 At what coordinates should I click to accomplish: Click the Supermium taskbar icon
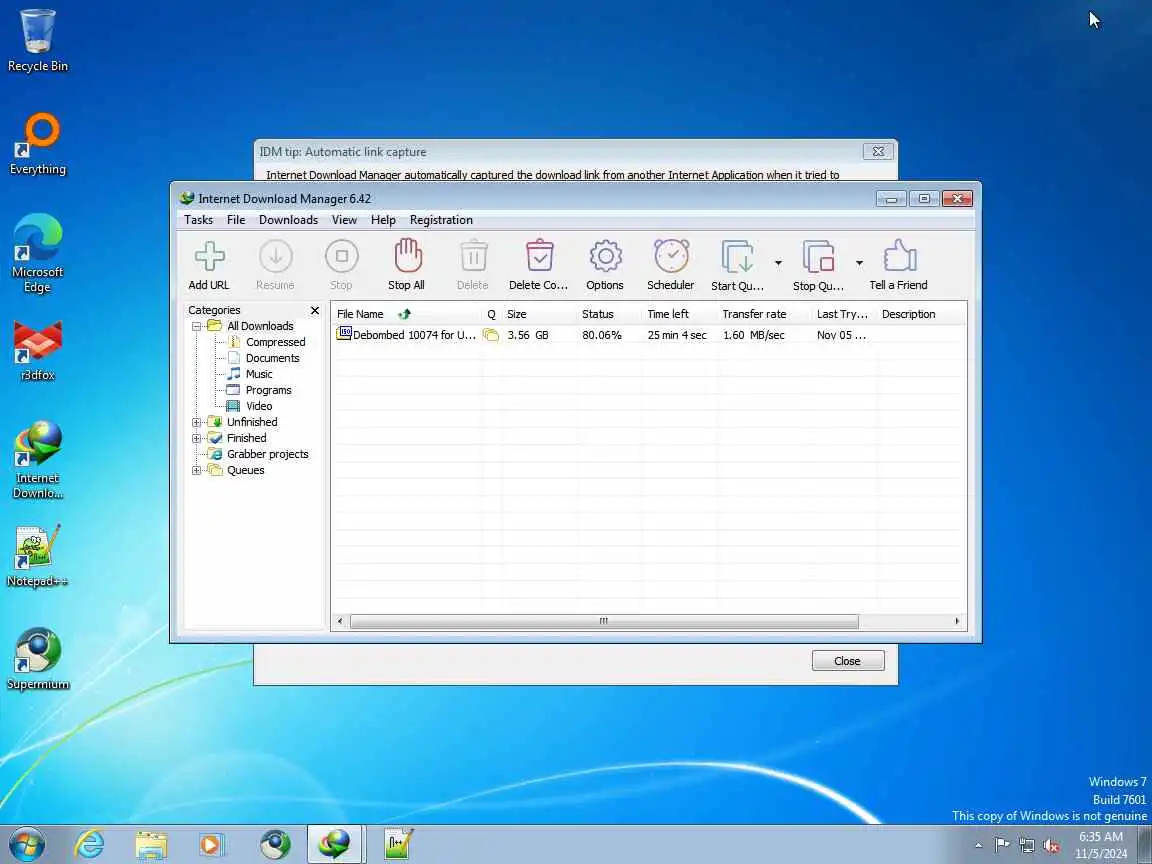tap(276, 844)
